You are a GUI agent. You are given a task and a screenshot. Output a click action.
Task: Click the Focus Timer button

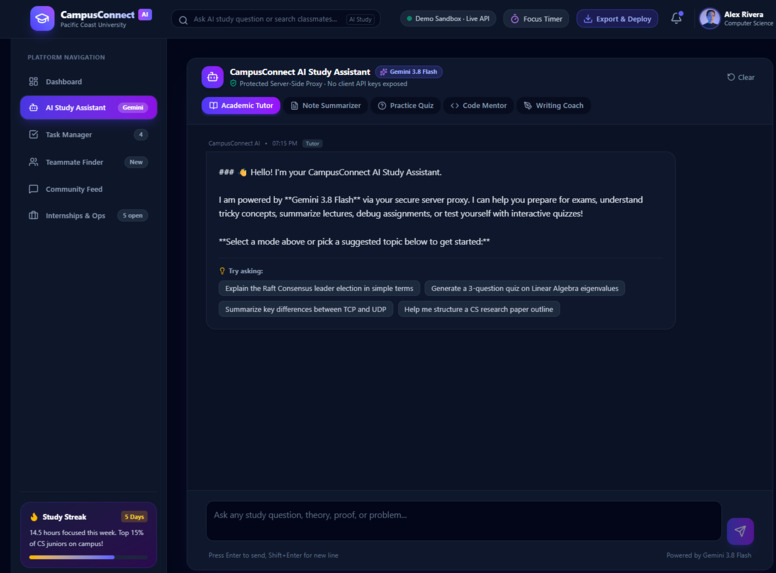click(536, 19)
